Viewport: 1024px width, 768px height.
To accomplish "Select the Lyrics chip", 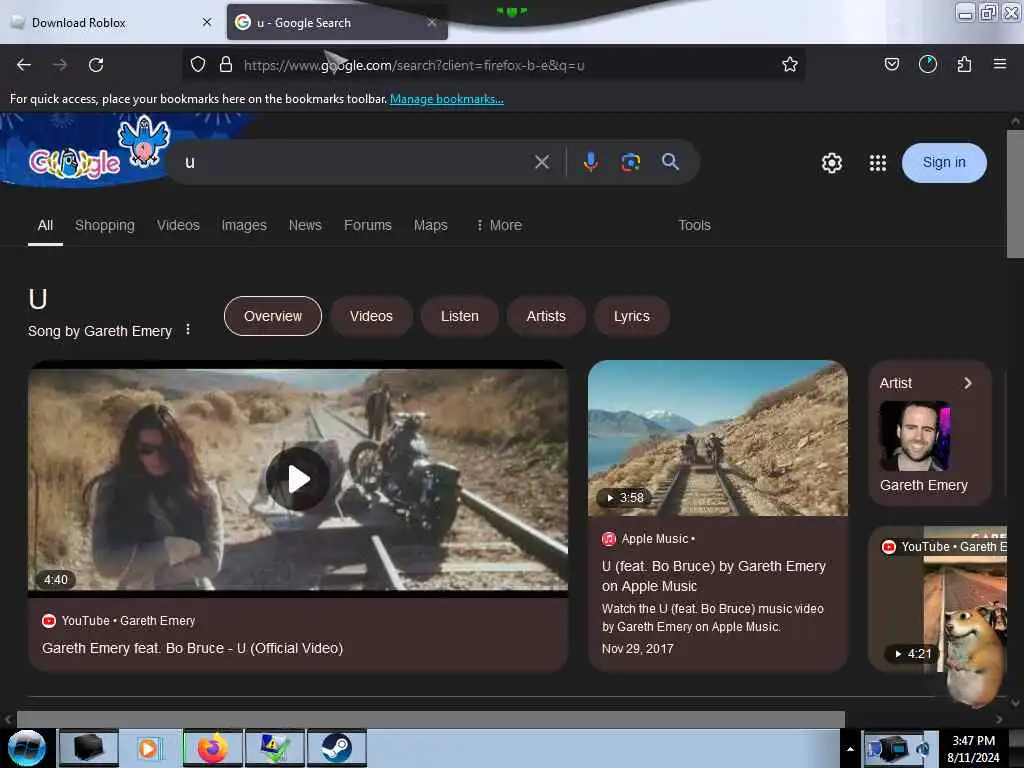I will 632,316.
